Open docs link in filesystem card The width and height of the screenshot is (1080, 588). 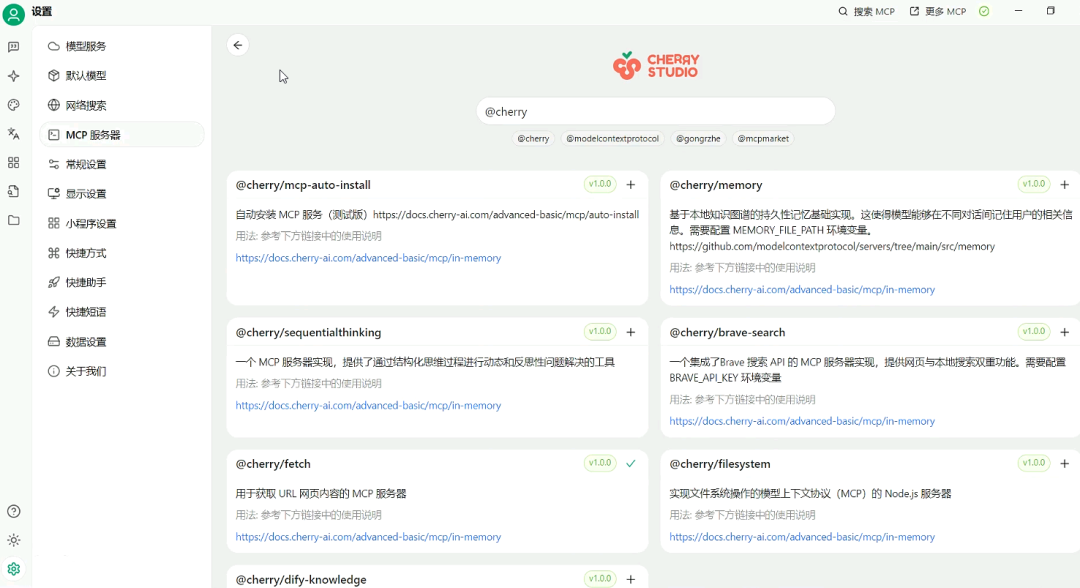pos(802,537)
